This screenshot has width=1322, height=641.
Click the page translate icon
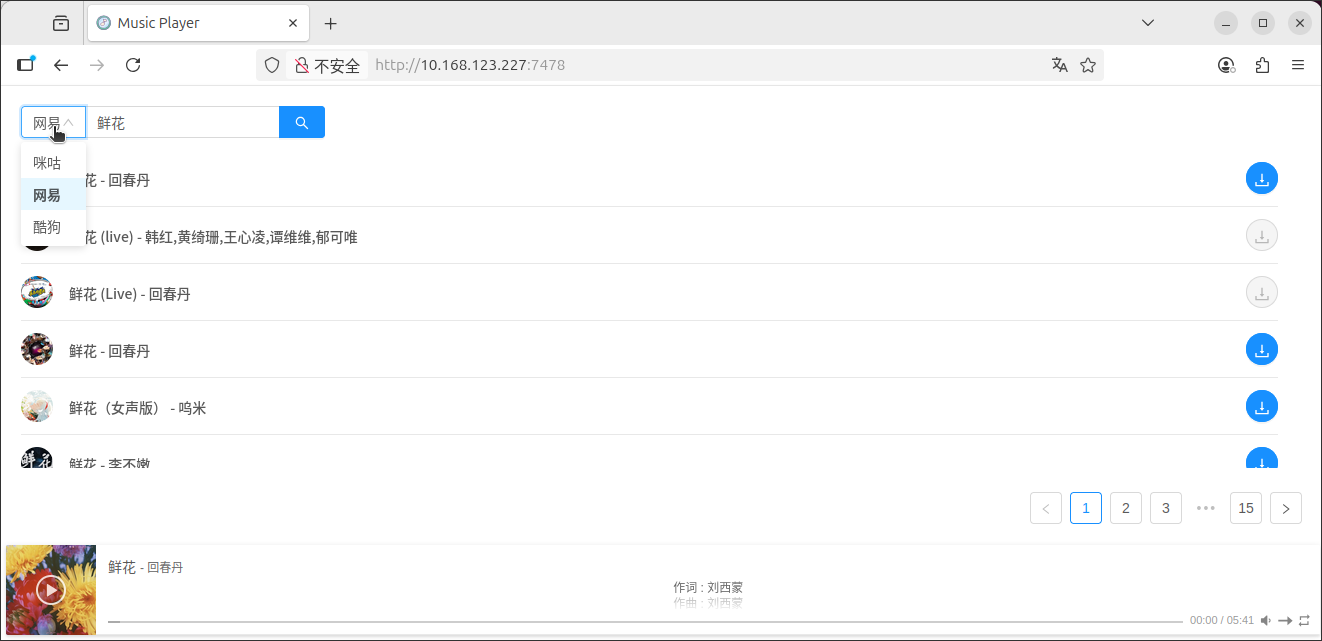(x=1060, y=65)
